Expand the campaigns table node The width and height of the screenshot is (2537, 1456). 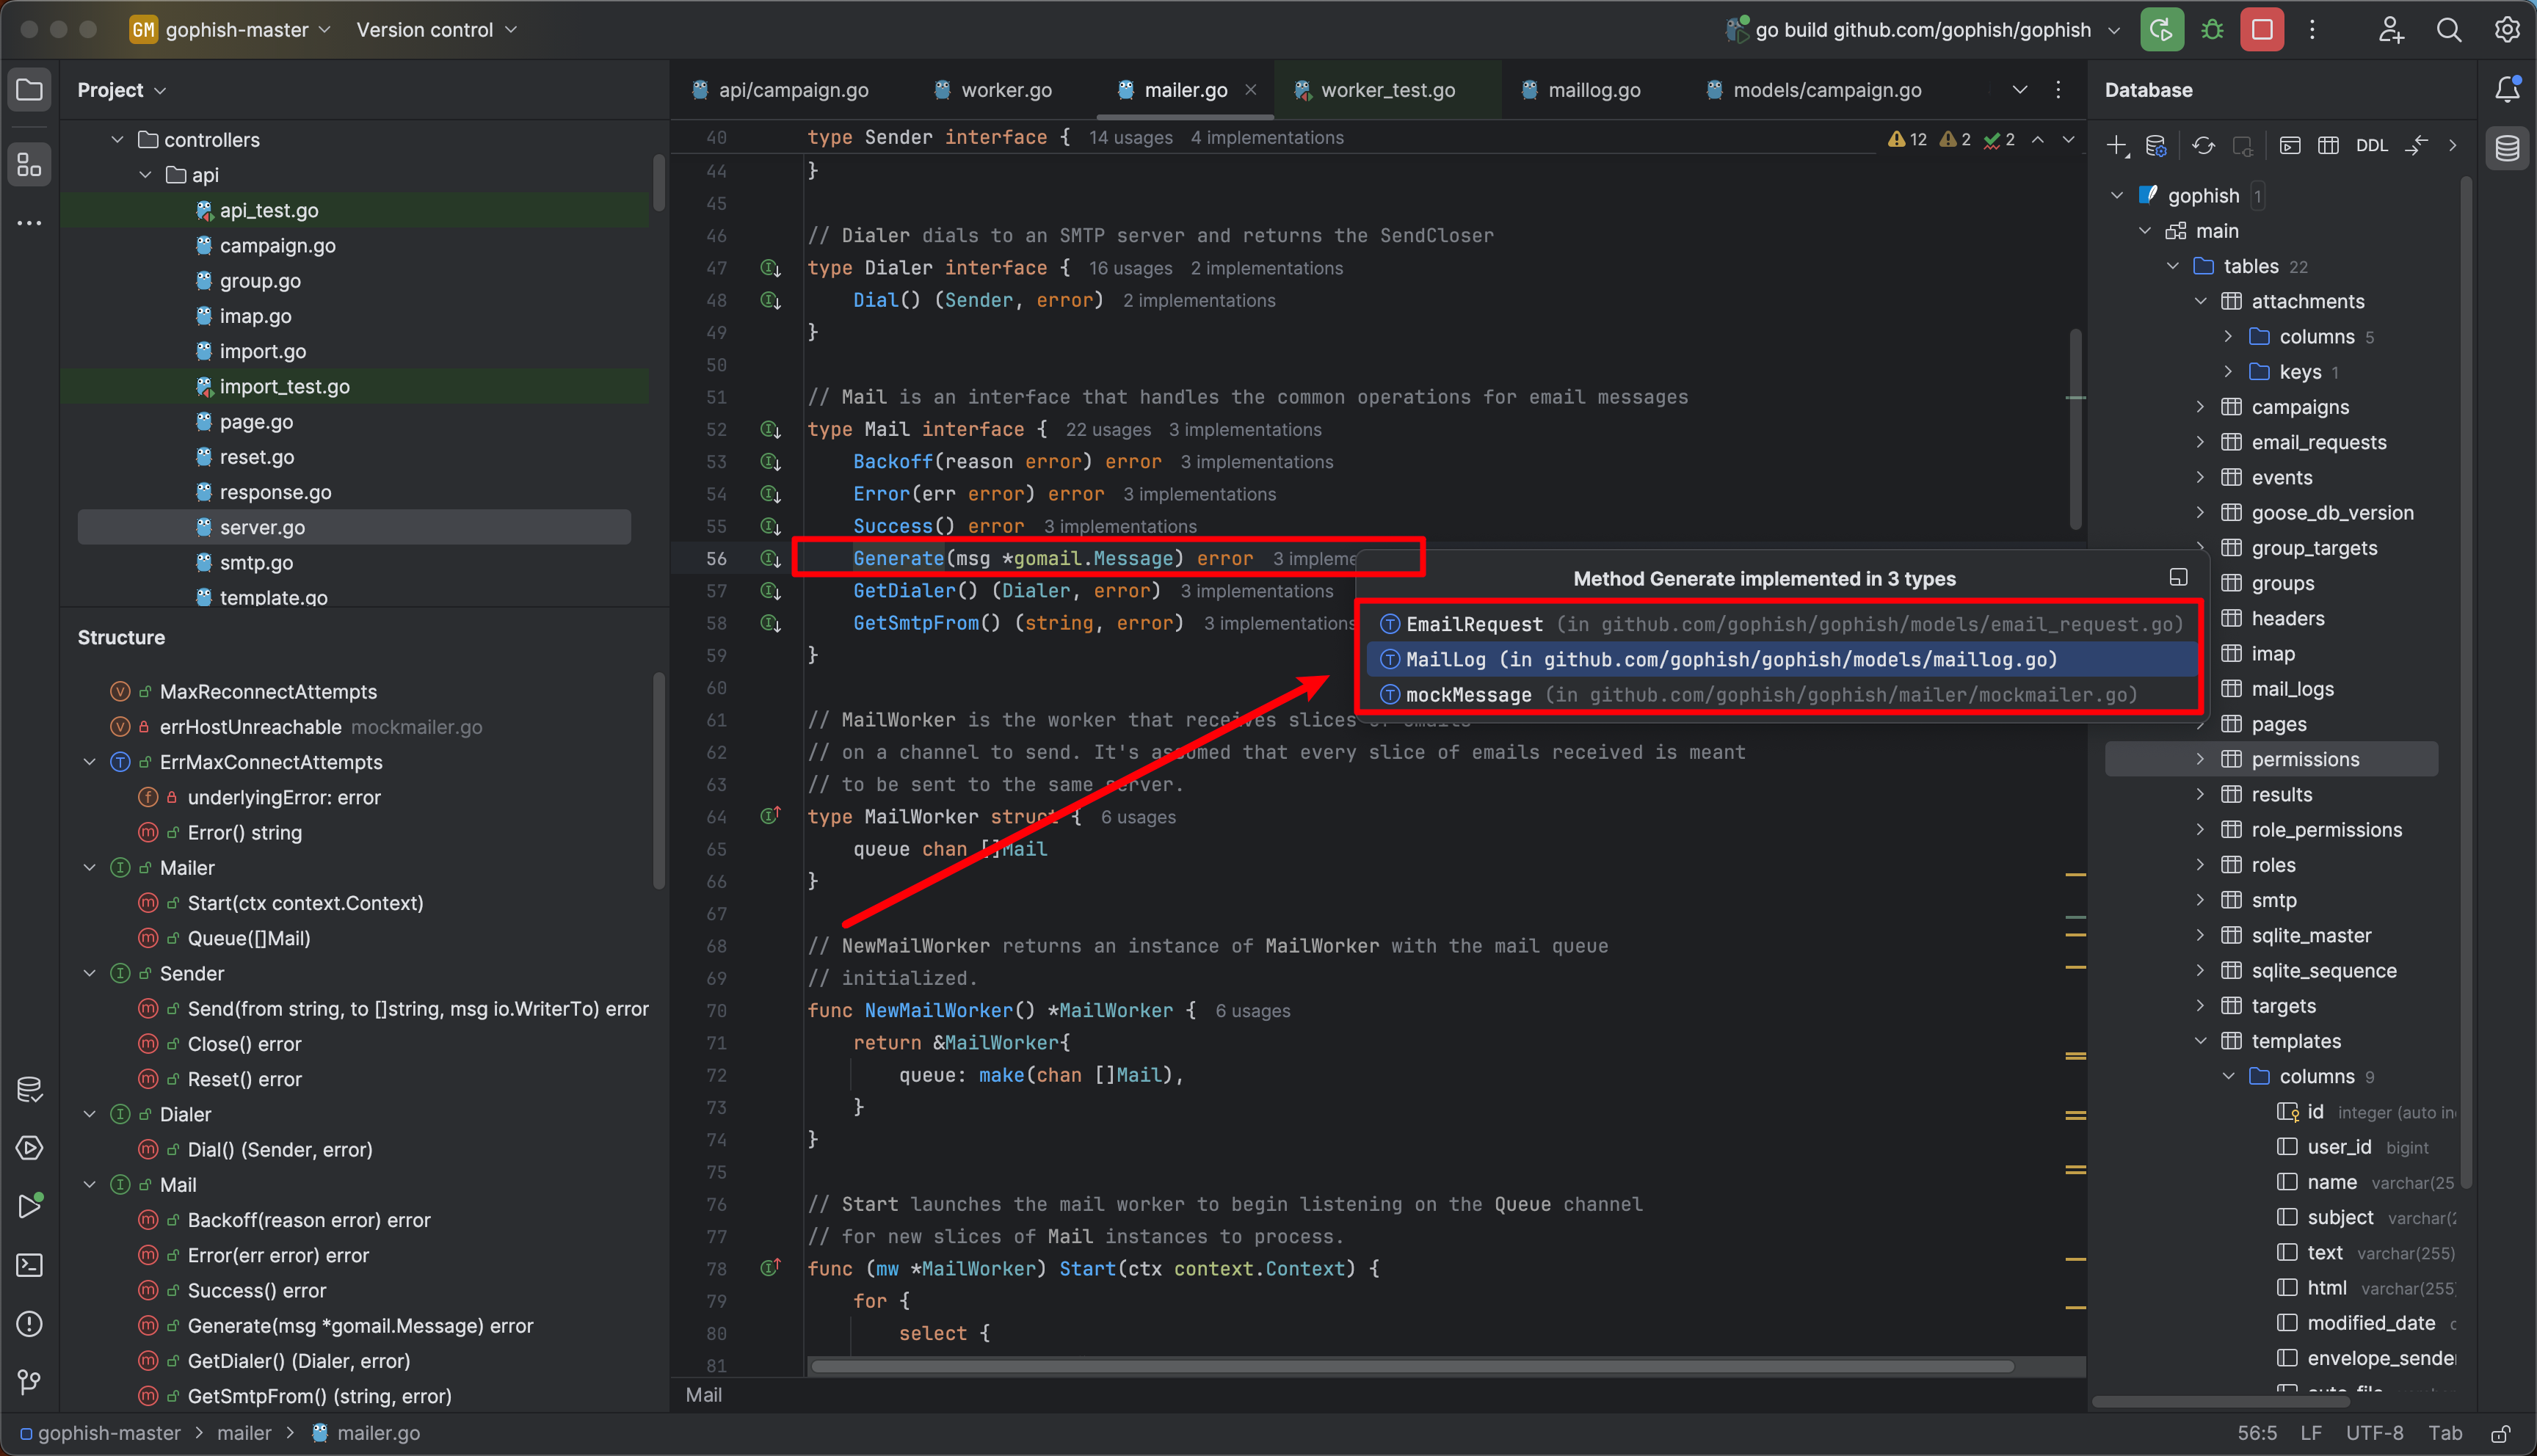2200,407
